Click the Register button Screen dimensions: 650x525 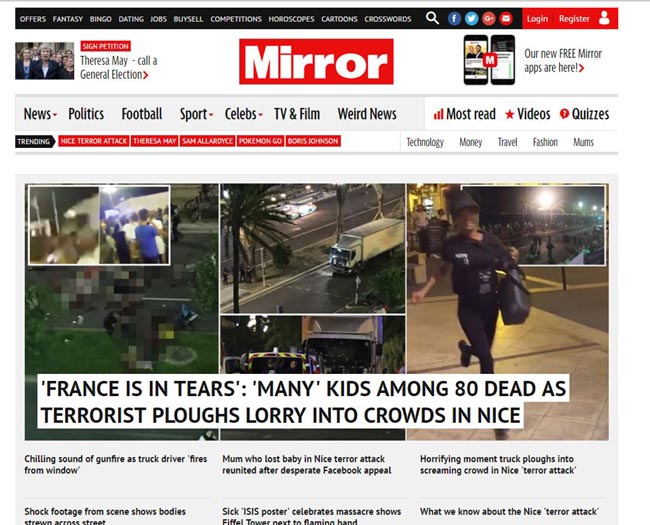click(574, 19)
